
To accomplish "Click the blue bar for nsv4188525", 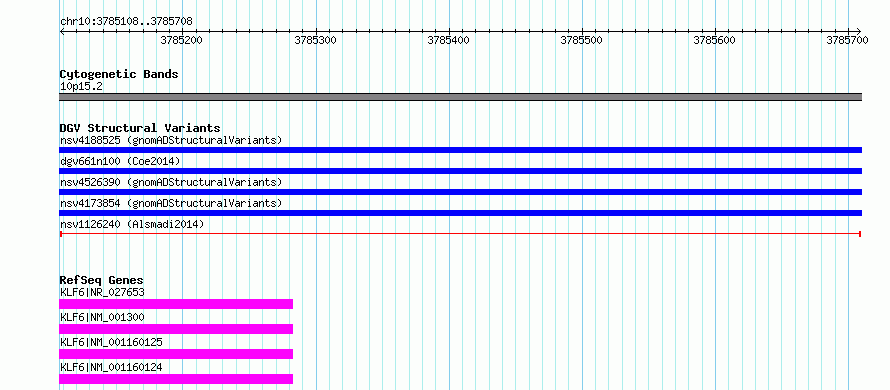I will pyautogui.click(x=460, y=150).
